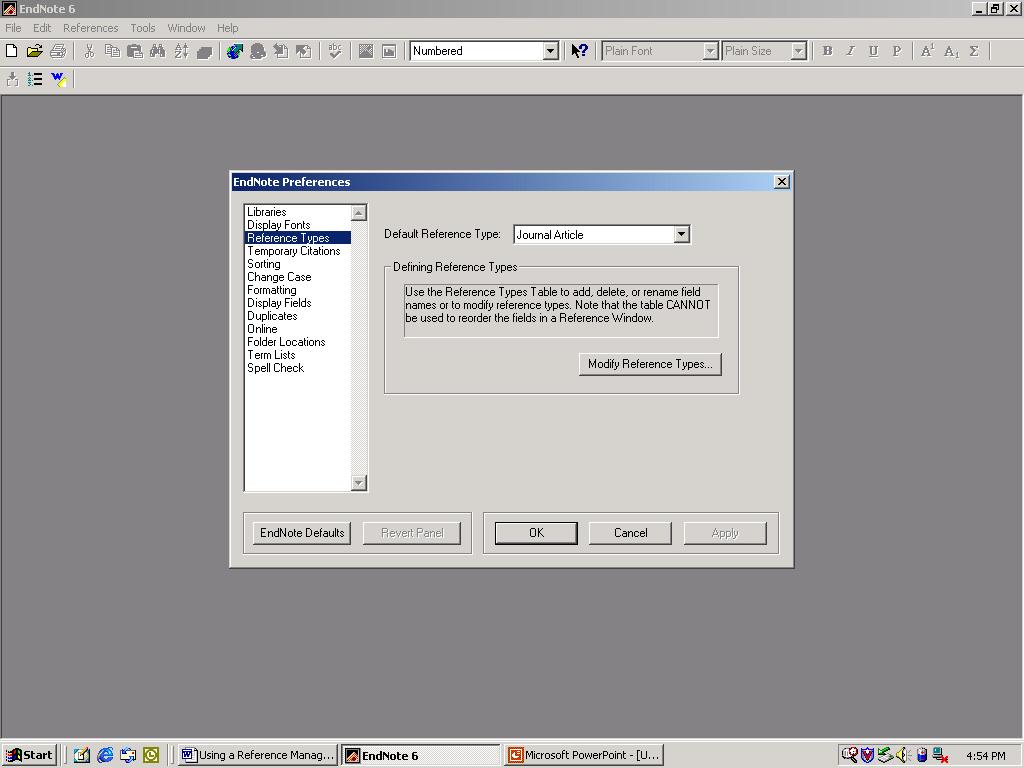Toggle Bold formatting button
Viewport: 1024px width, 768px height.
pyautogui.click(x=827, y=51)
